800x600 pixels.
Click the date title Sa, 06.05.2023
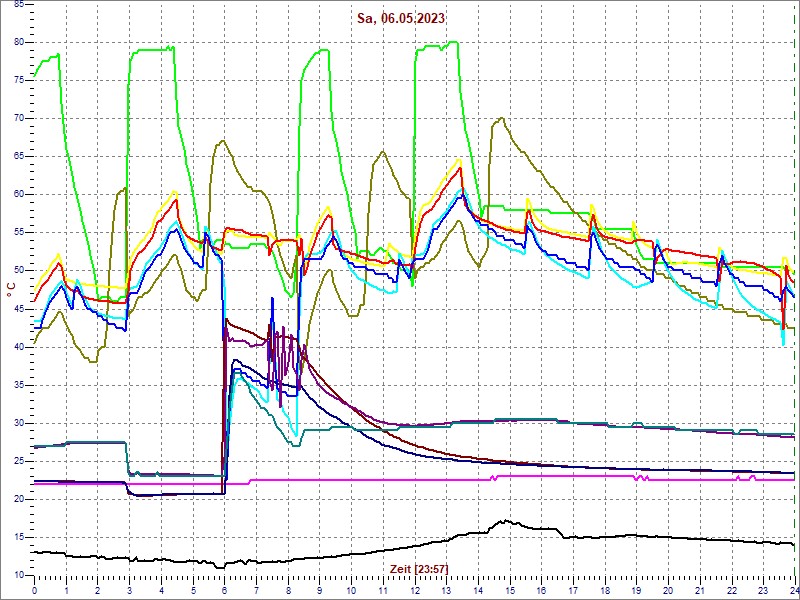[401, 19]
